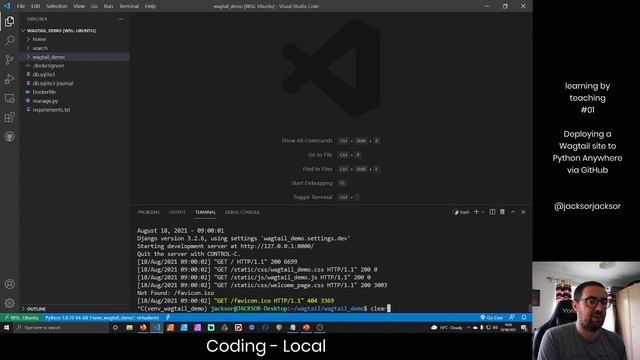Click the terminal prompt line ending in clear
This screenshot has height=360, width=640.
(x=264, y=309)
